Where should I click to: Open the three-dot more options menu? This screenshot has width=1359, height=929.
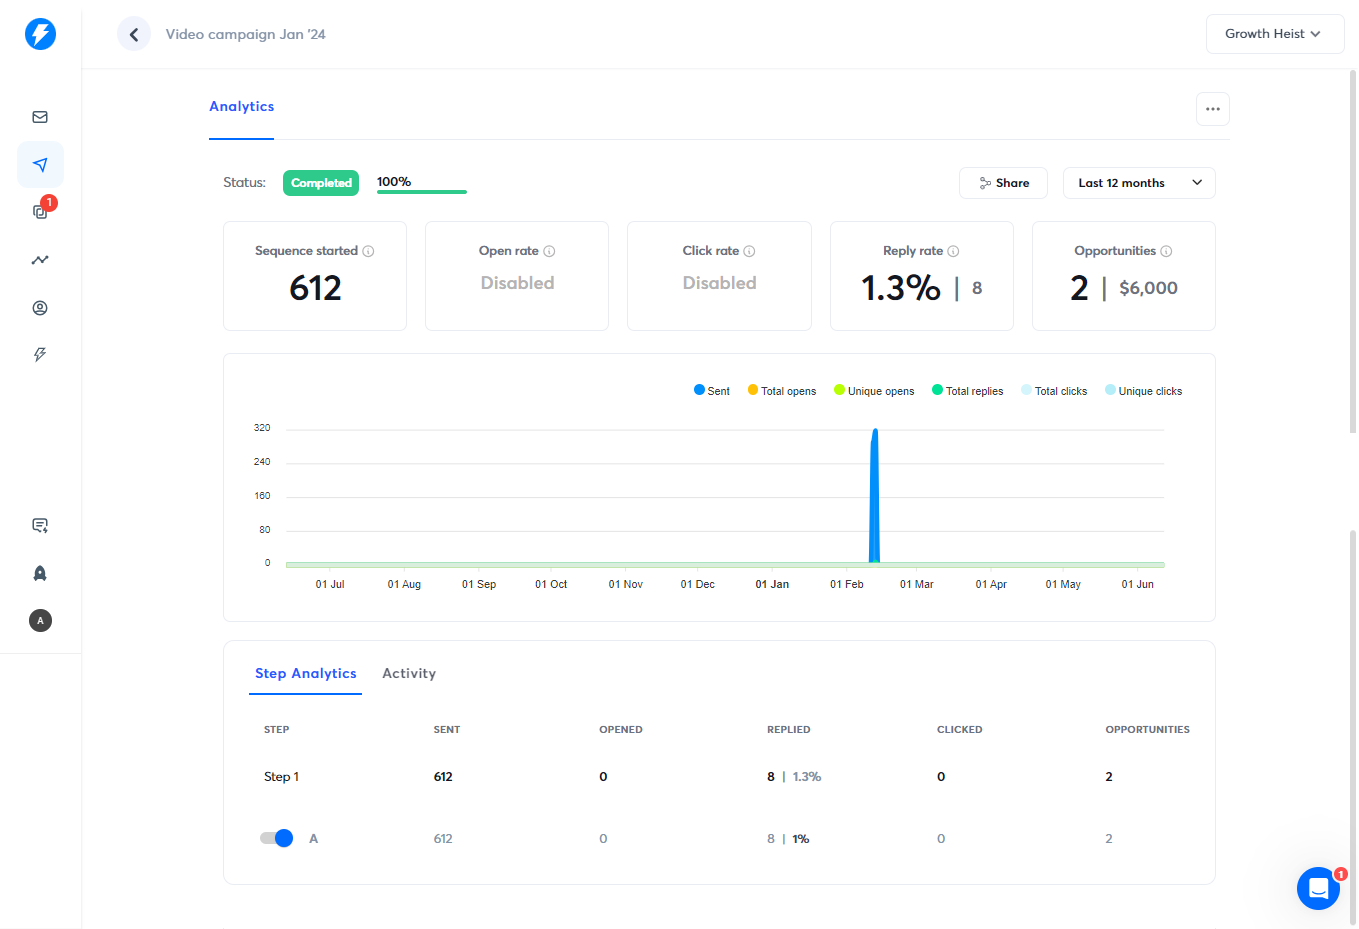click(1213, 109)
